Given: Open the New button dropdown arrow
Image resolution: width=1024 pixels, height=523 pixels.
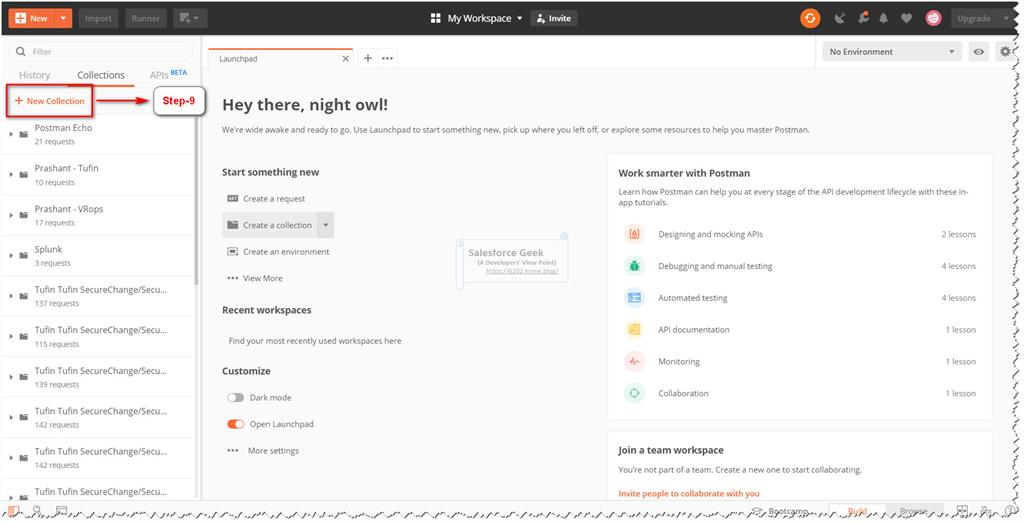Looking at the screenshot, I should click(x=63, y=18).
